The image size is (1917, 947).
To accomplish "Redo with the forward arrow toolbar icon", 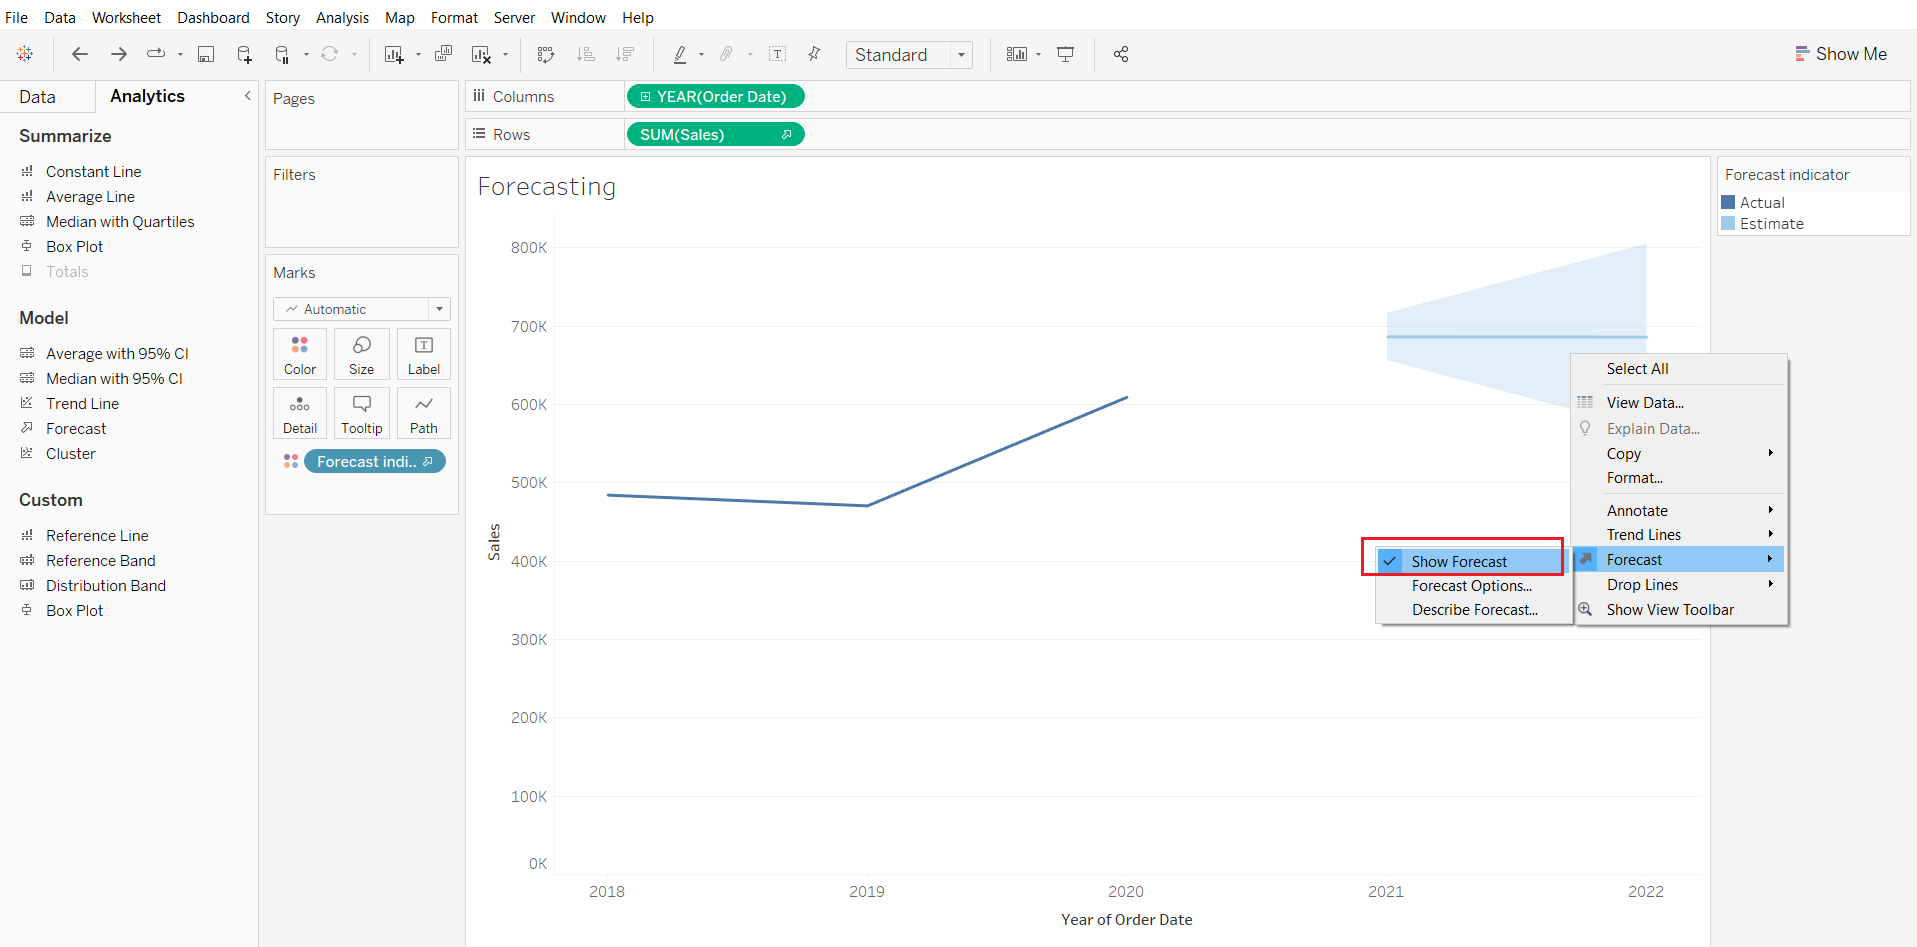I will [118, 54].
